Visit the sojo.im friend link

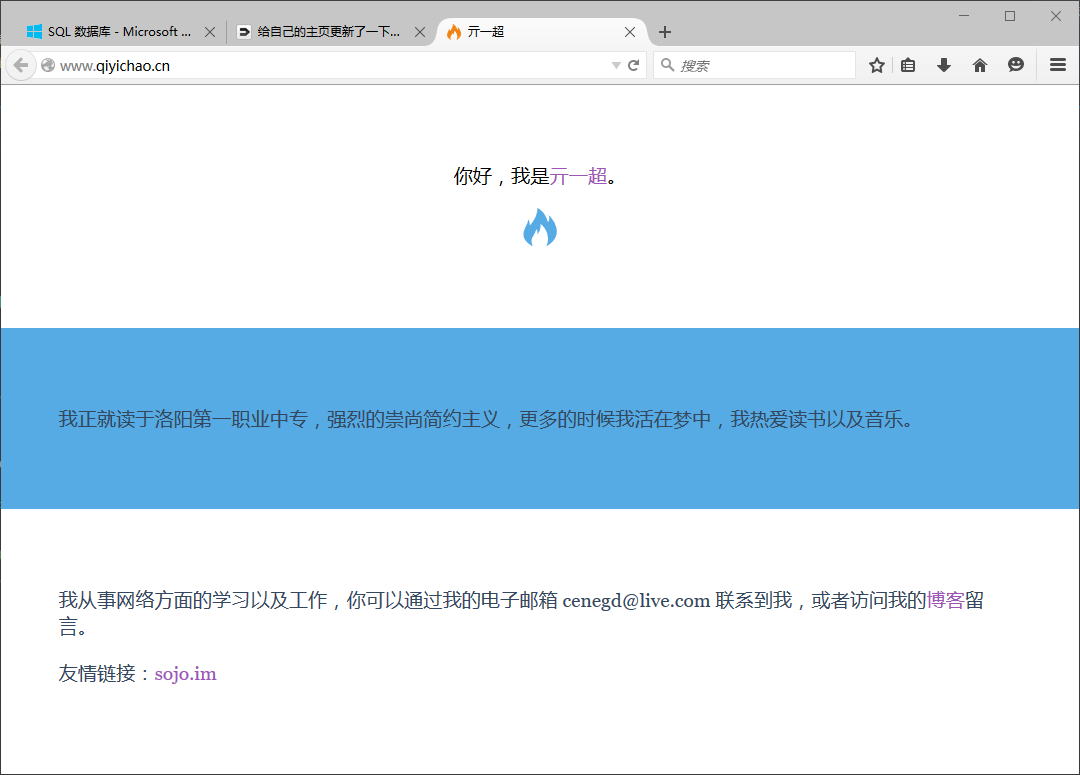click(x=185, y=673)
